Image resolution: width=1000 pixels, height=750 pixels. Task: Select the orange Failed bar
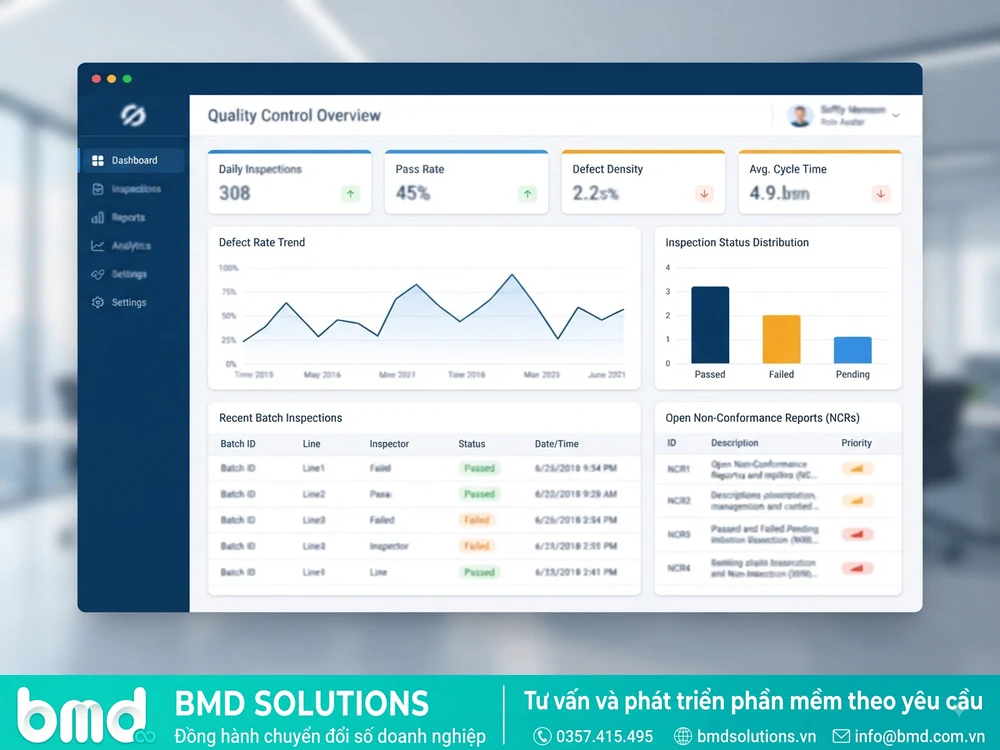781,339
